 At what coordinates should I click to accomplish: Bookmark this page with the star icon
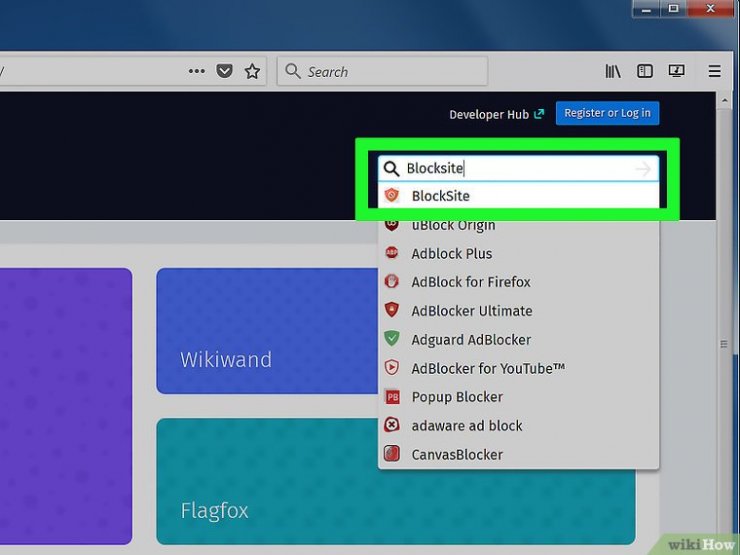point(252,71)
